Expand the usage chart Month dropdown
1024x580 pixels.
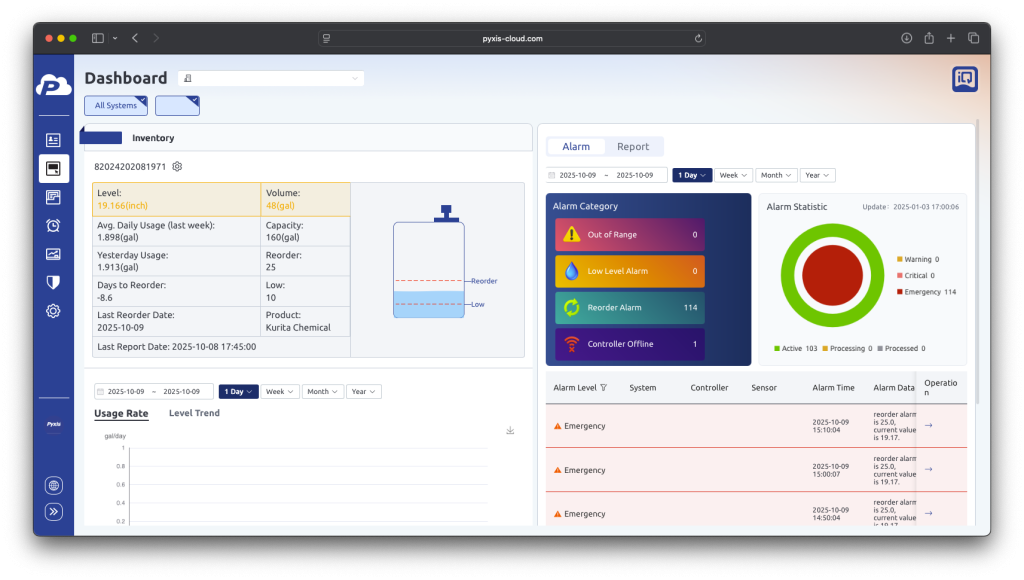321,392
